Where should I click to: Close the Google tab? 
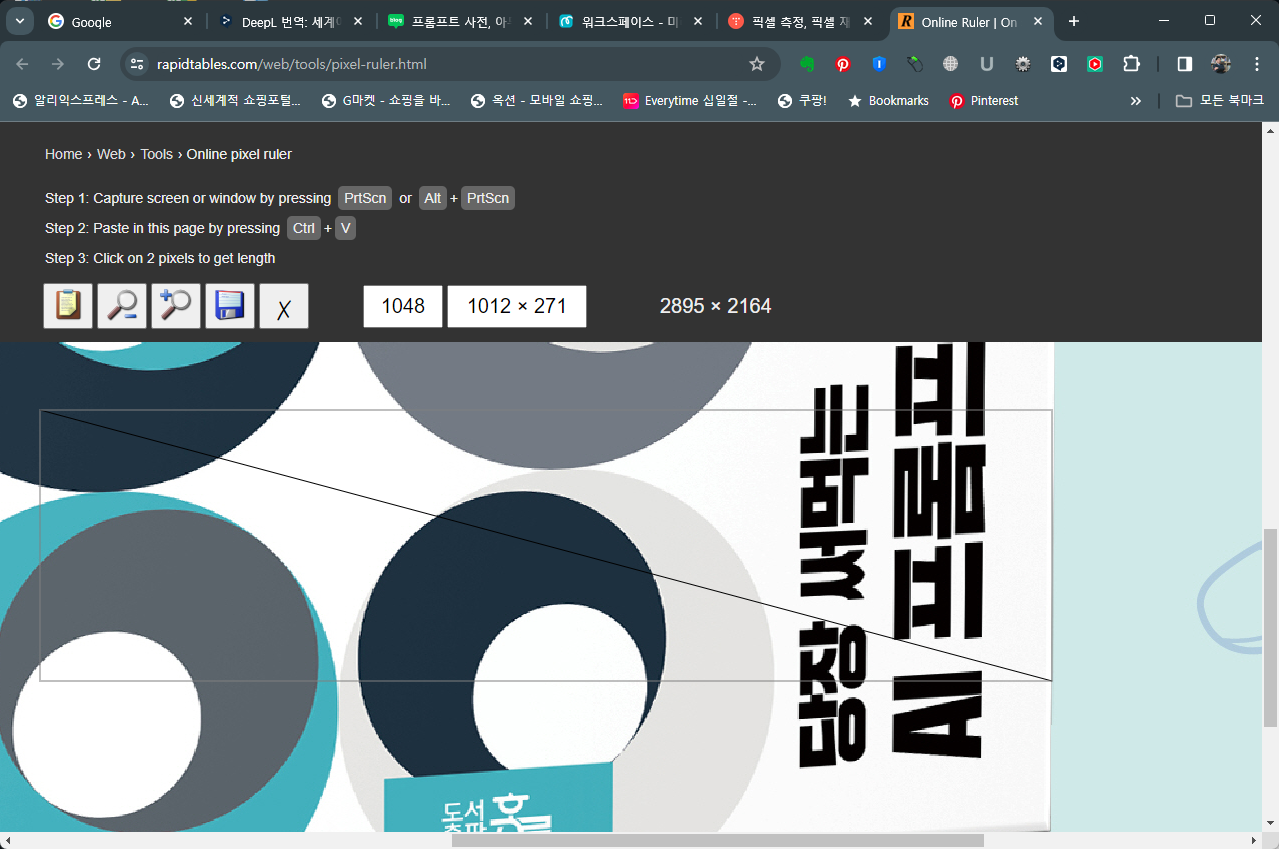[x=188, y=21]
